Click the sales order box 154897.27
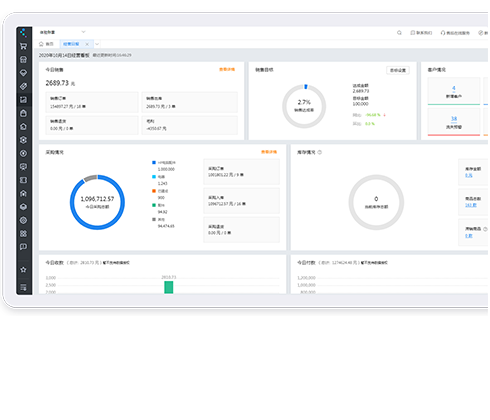 point(92,102)
